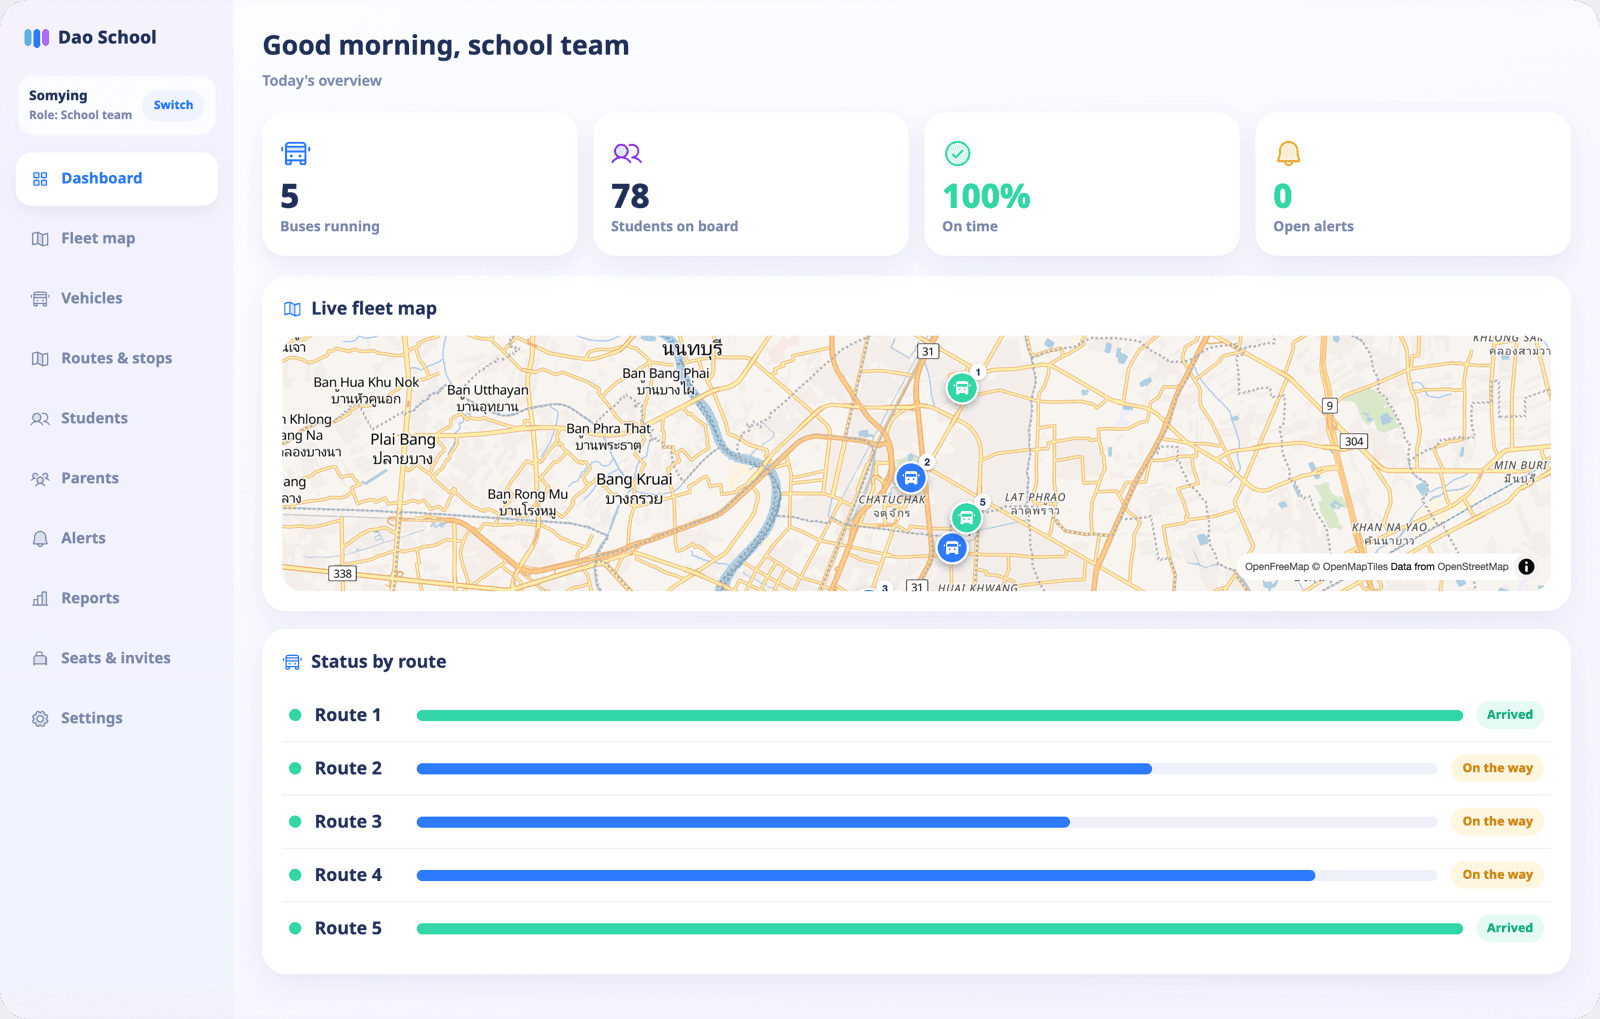Click the 5 Buses running value

290,196
